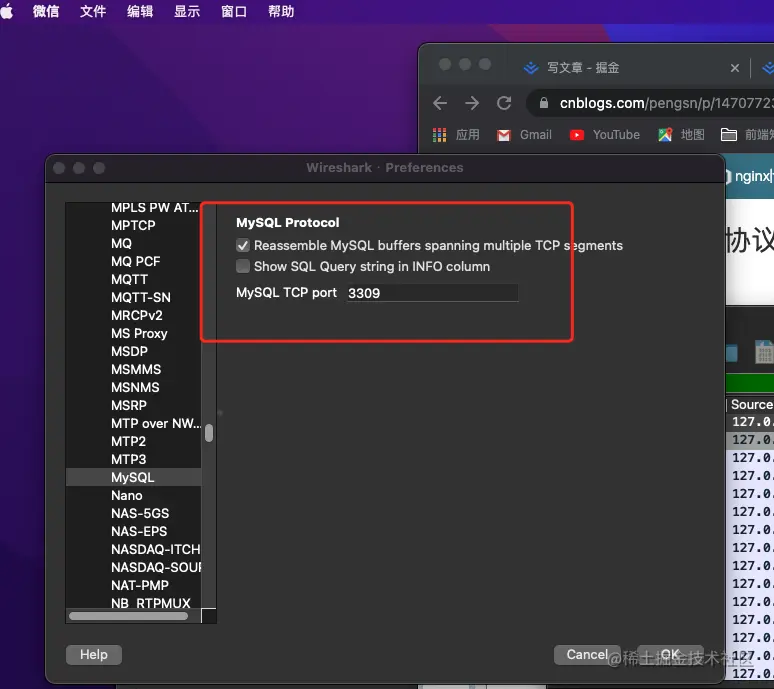The width and height of the screenshot is (774, 689).
Task: Go forward in the browser
Action: (472, 103)
